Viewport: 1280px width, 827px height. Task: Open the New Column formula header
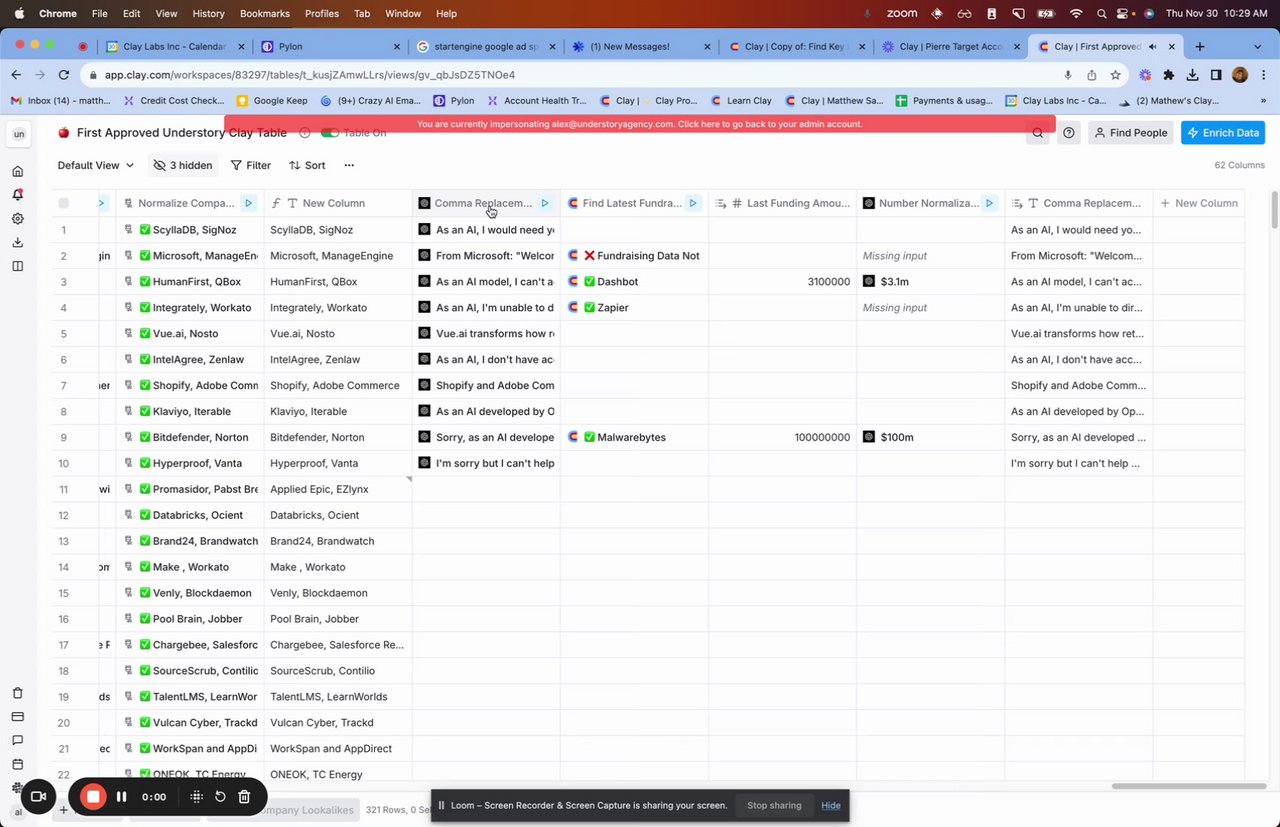338,203
